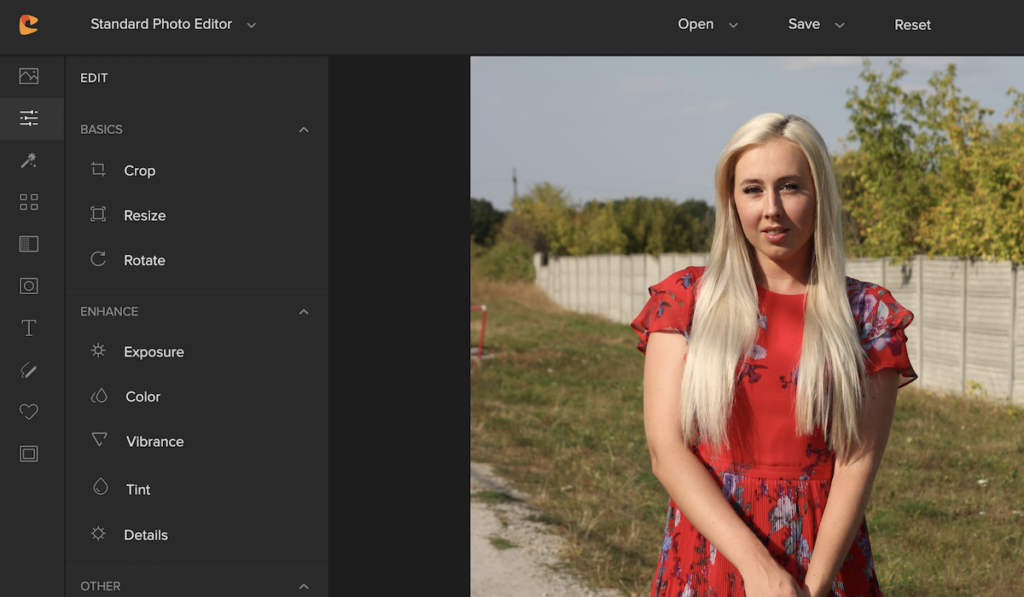
Task: Select the Text tool icon
Action: (29, 328)
